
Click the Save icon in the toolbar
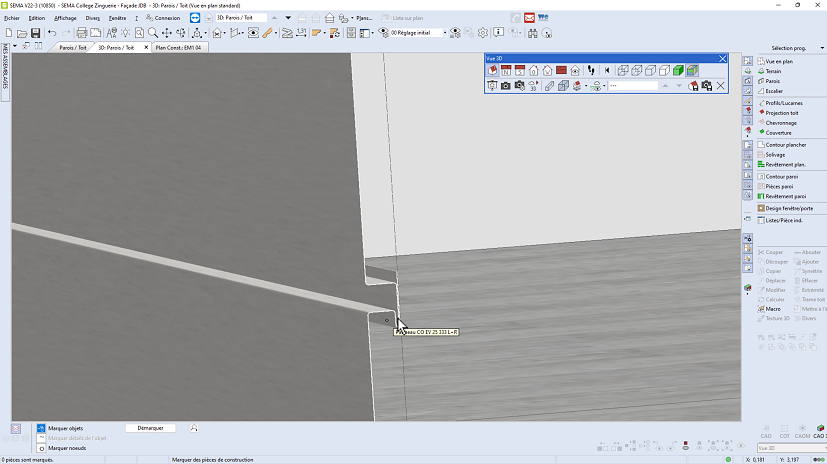(35, 33)
